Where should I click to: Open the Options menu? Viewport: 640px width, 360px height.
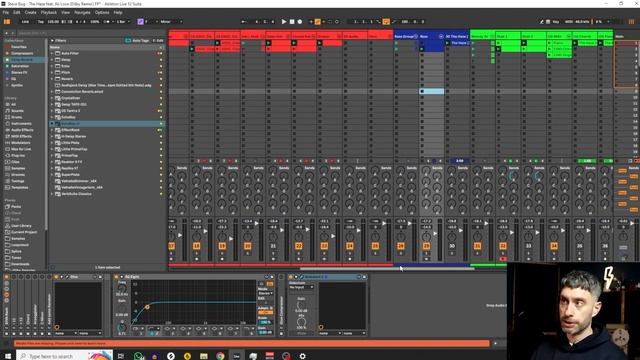[x=102, y=13]
